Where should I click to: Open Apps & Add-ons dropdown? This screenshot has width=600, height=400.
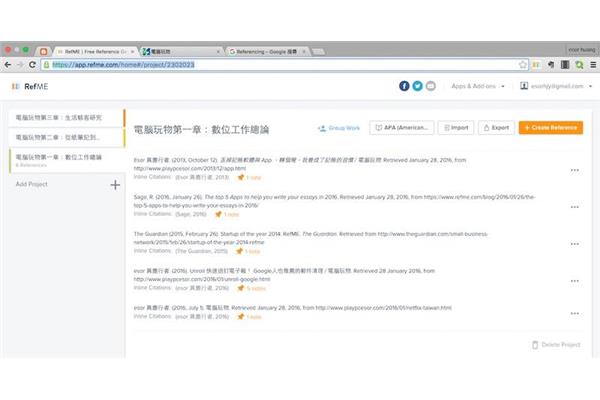(x=478, y=86)
